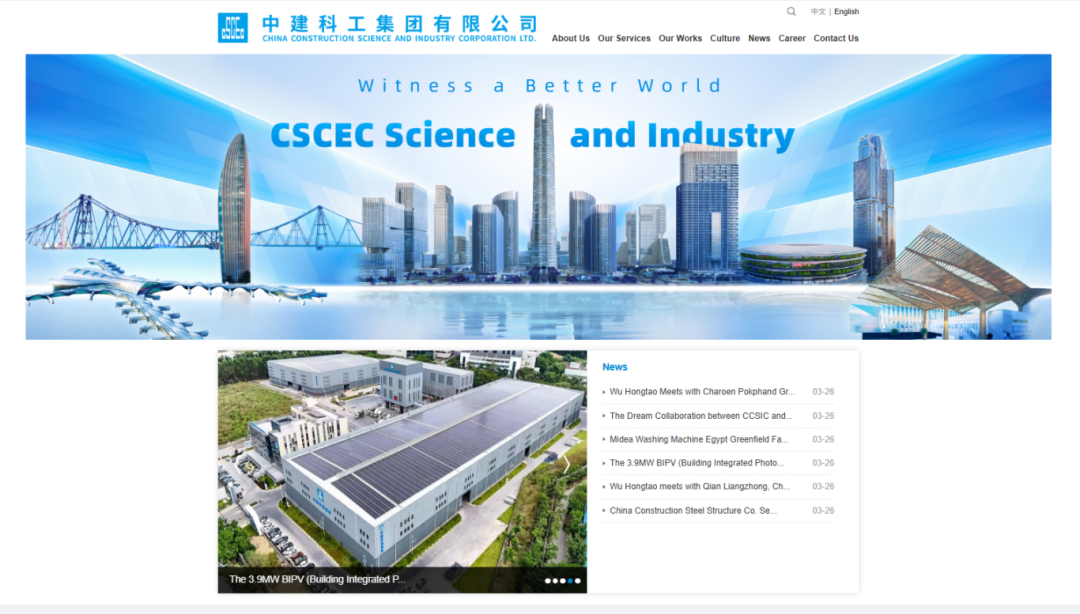Click the 03-26 date on the Qian Liangzhong row
The width and height of the screenshot is (1080, 614).
tap(823, 487)
